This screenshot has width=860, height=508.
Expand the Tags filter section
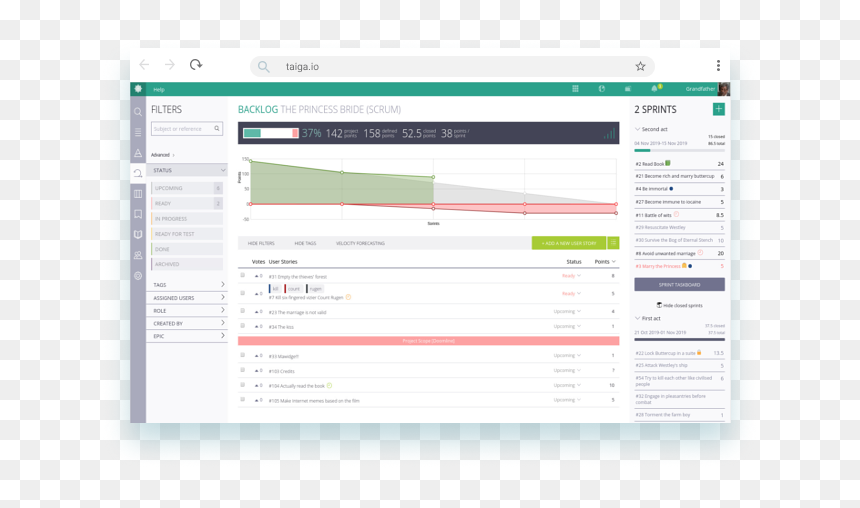coord(186,285)
